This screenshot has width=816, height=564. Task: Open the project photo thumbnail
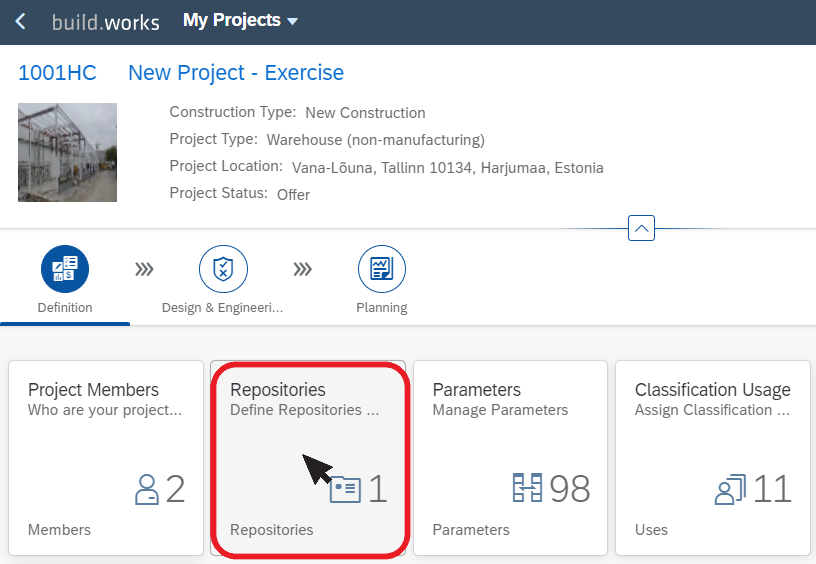click(x=68, y=152)
